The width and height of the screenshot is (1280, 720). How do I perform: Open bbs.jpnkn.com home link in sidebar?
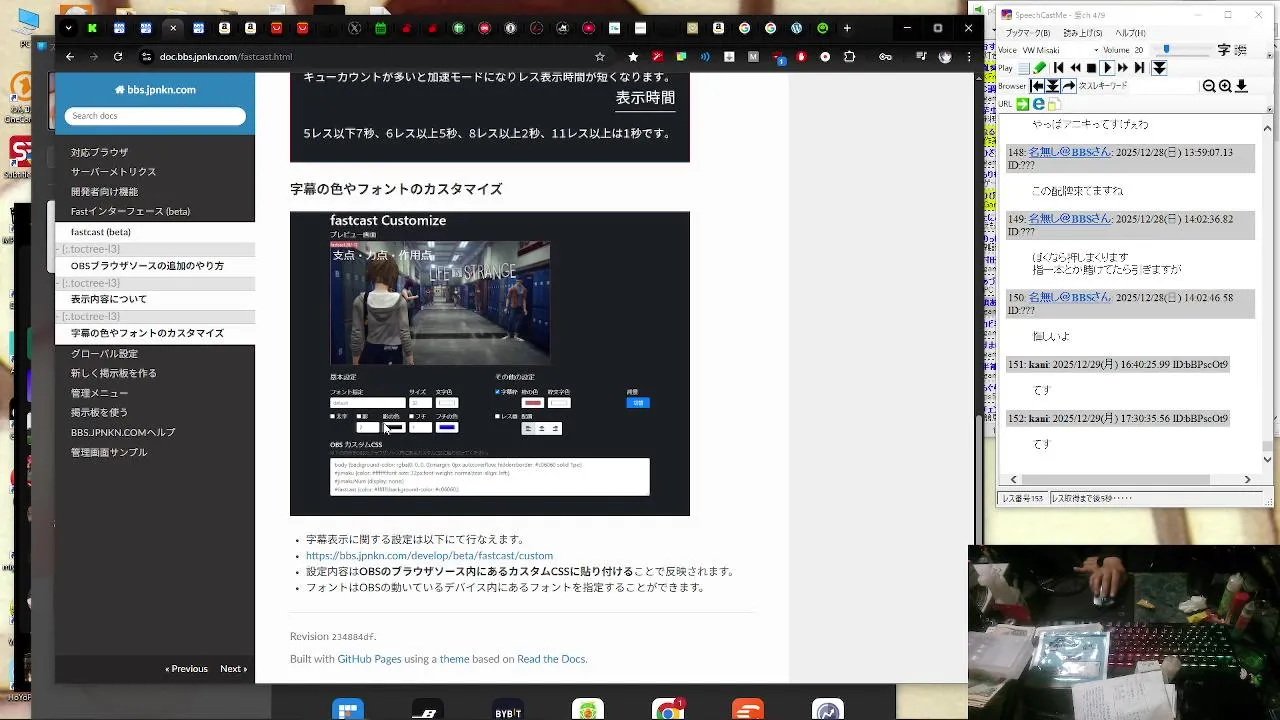pyautogui.click(x=155, y=90)
